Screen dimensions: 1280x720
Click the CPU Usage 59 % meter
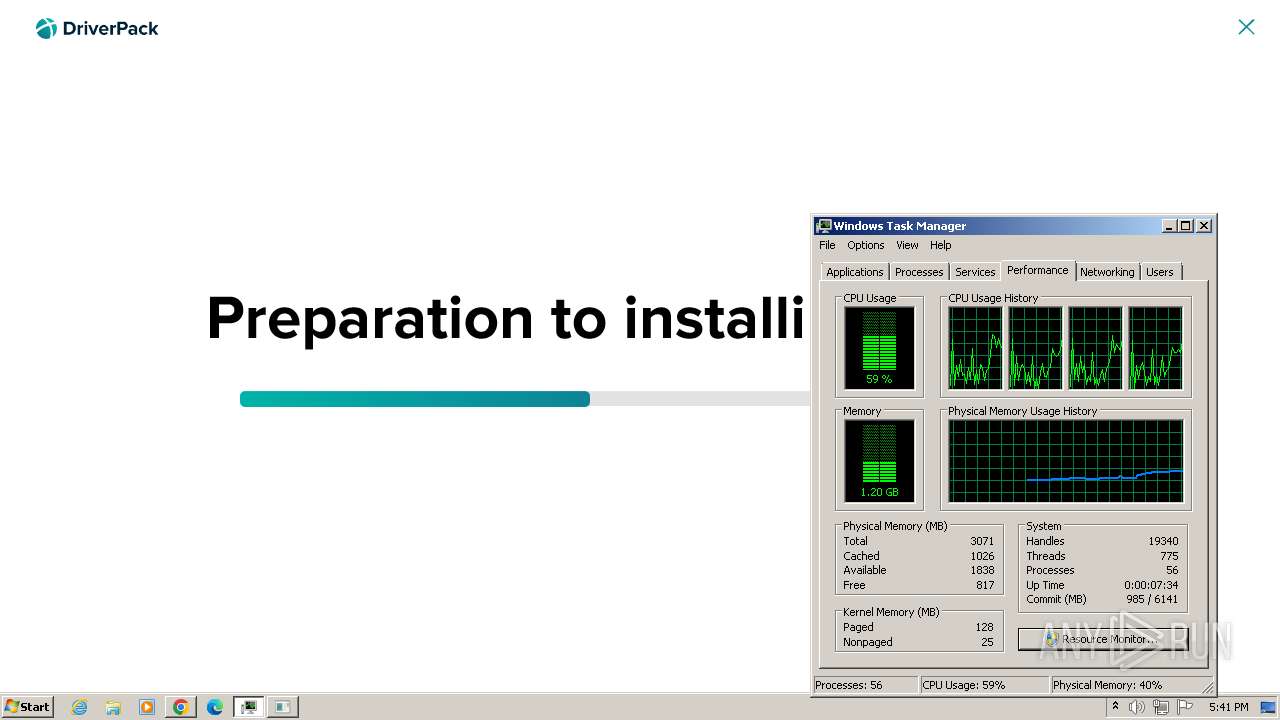coord(879,347)
